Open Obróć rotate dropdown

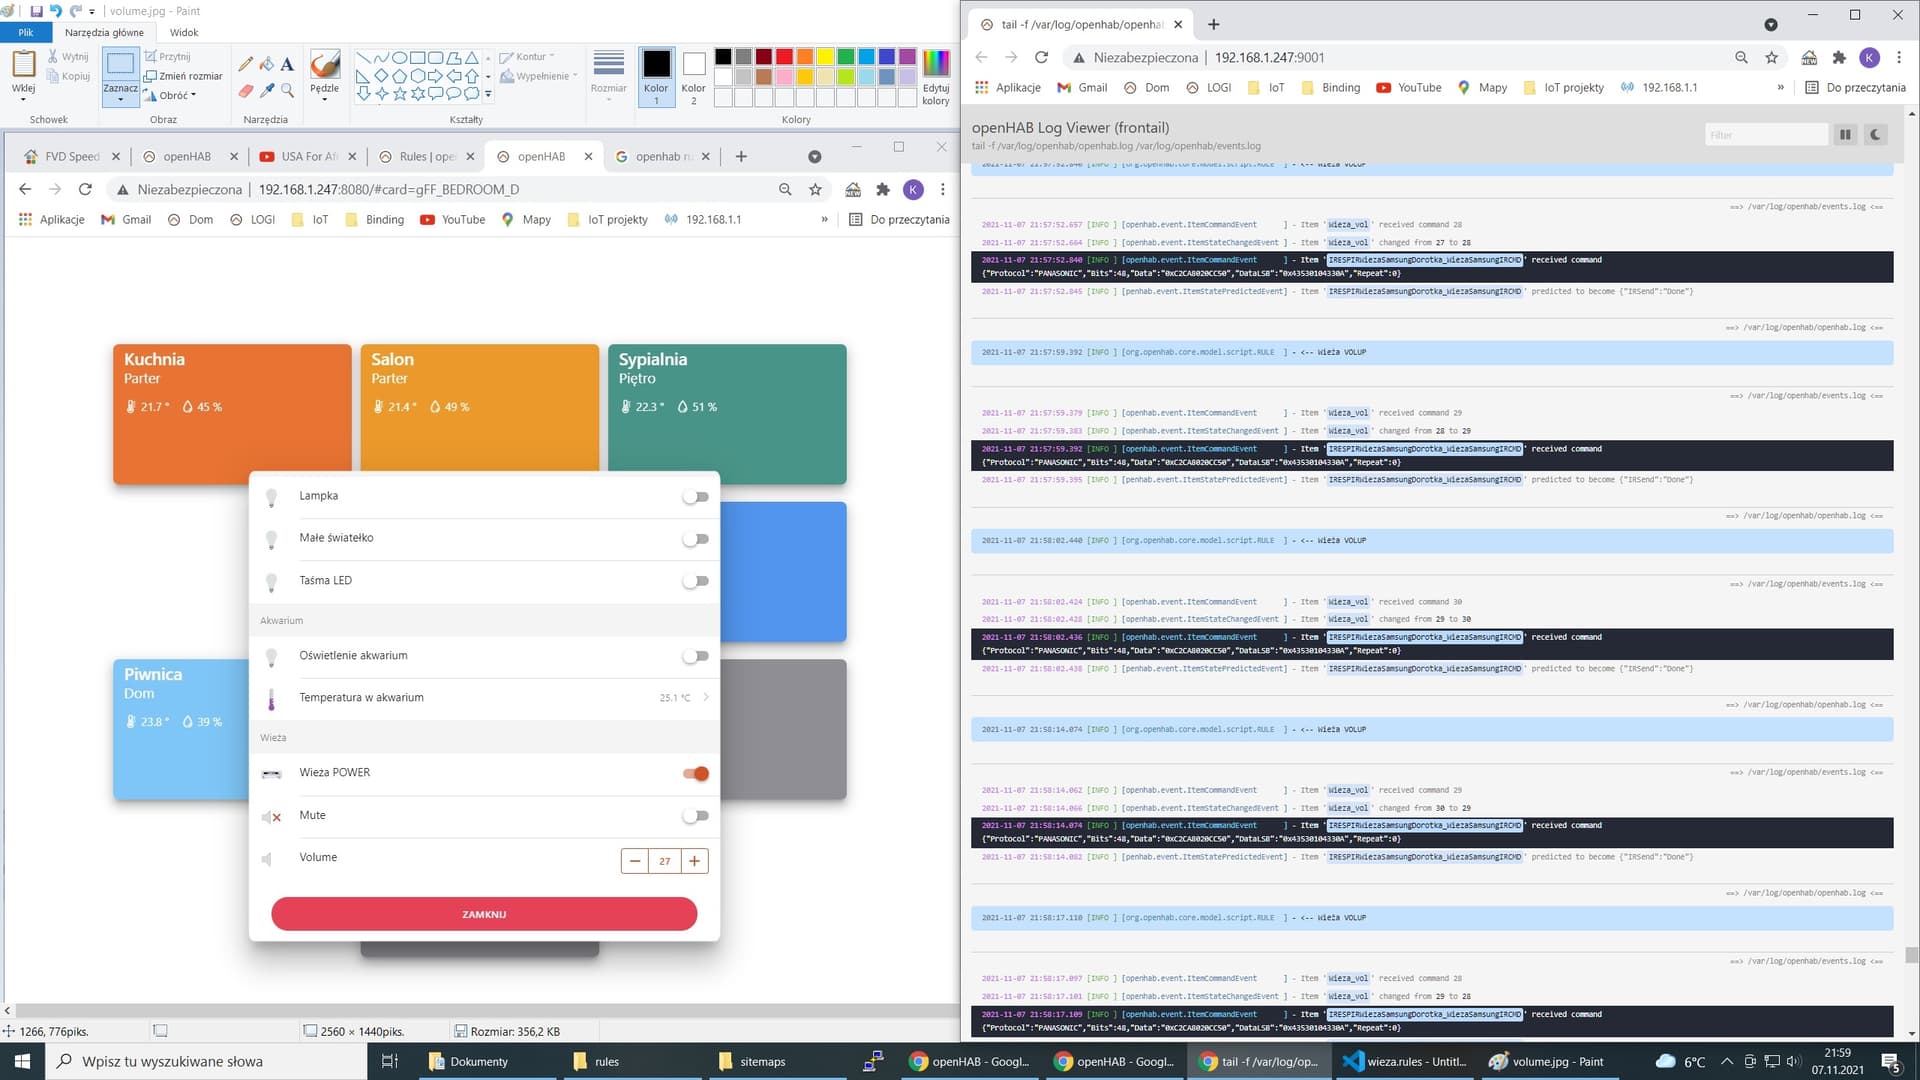pos(170,95)
